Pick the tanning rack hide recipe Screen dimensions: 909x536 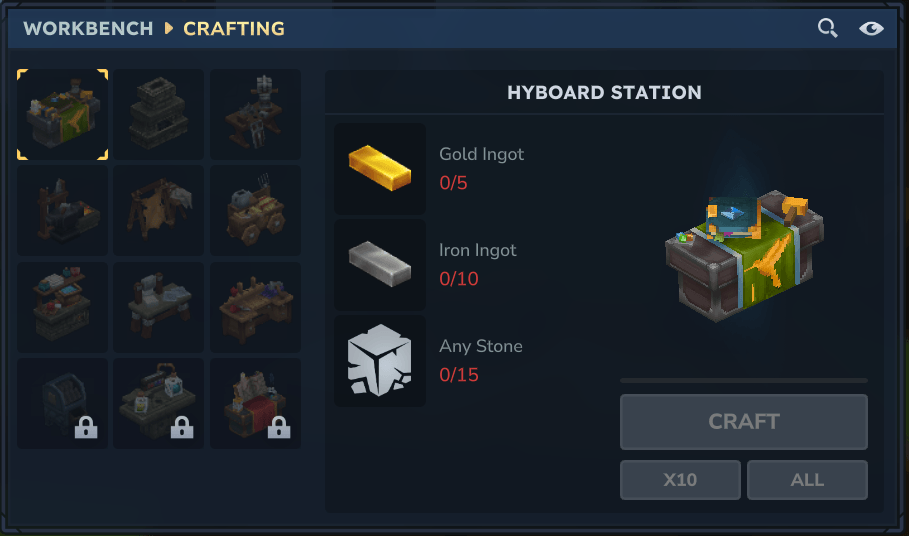(159, 210)
